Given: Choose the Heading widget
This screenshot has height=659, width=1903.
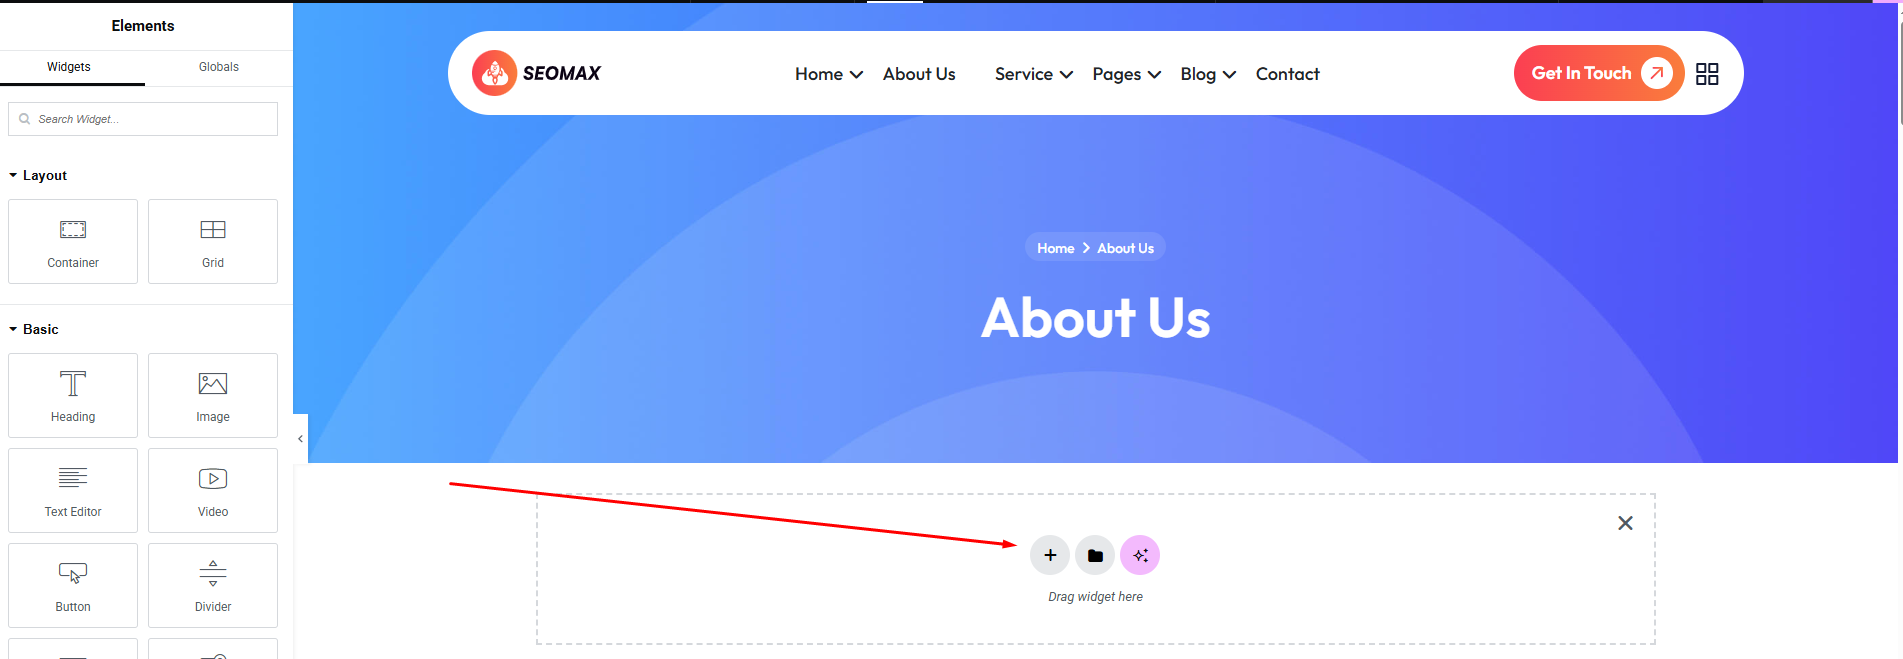Looking at the screenshot, I should click(x=73, y=395).
